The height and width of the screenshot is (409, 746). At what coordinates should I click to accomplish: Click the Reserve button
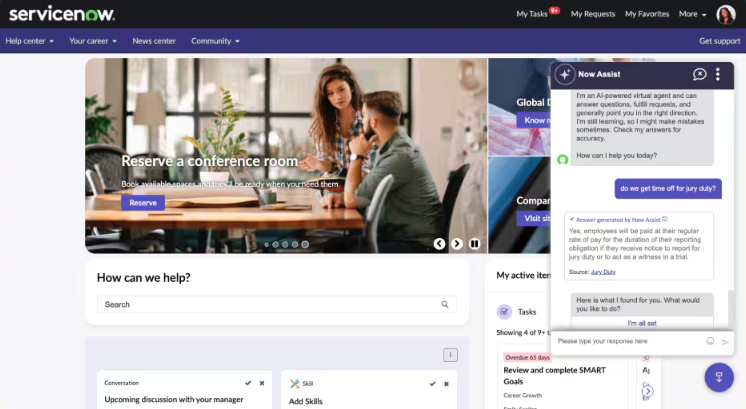(143, 203)
